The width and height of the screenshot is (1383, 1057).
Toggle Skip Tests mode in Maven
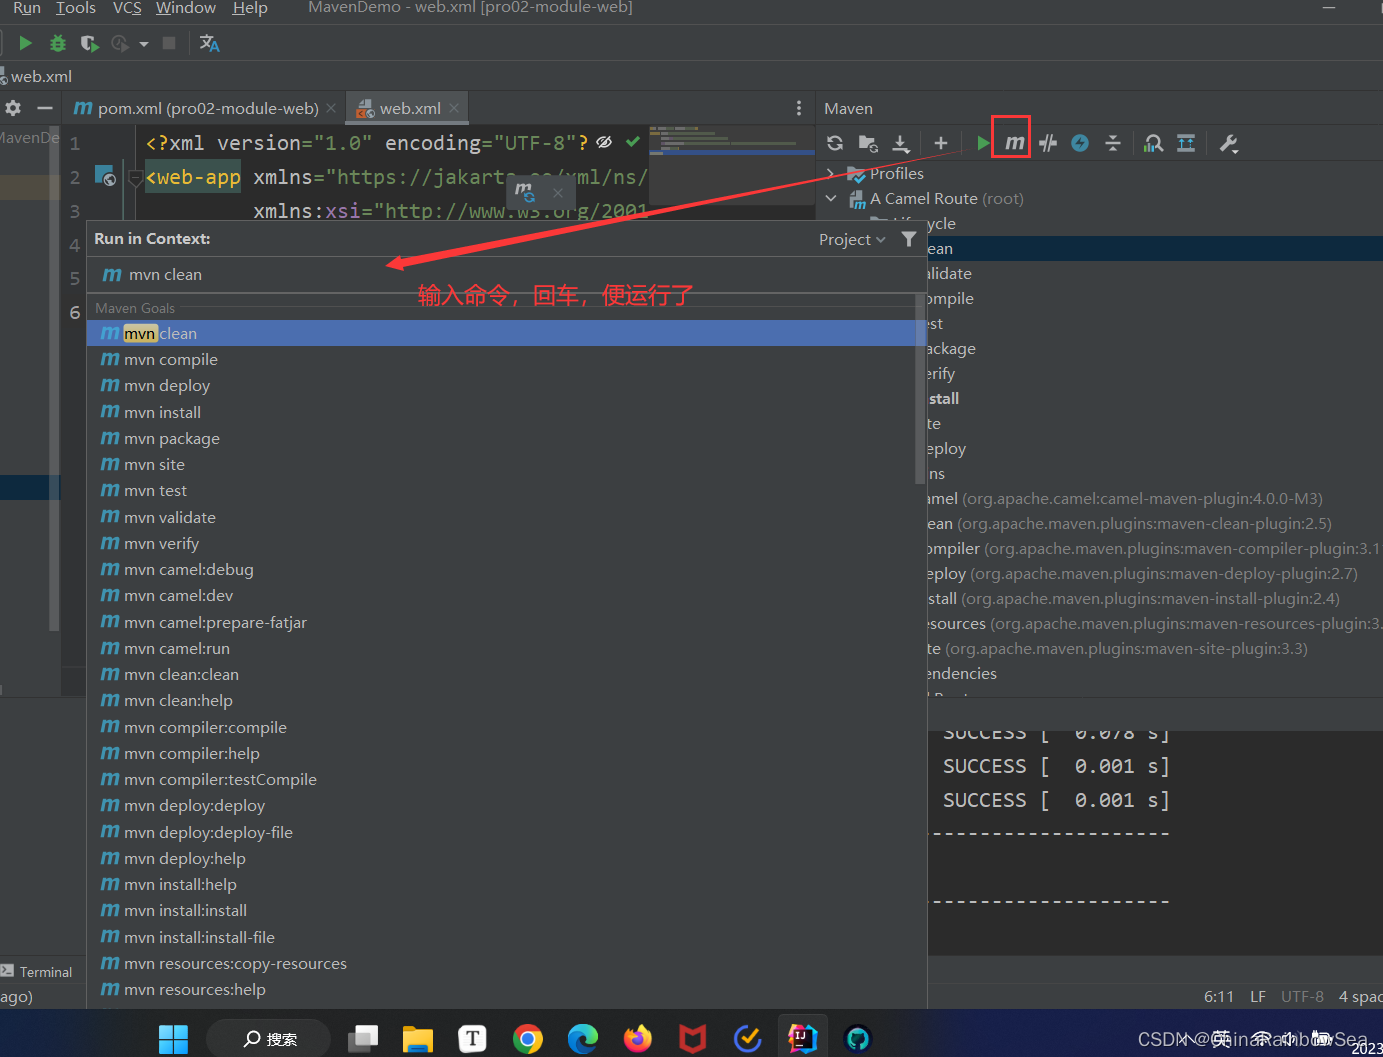[x=1080, y=143]
